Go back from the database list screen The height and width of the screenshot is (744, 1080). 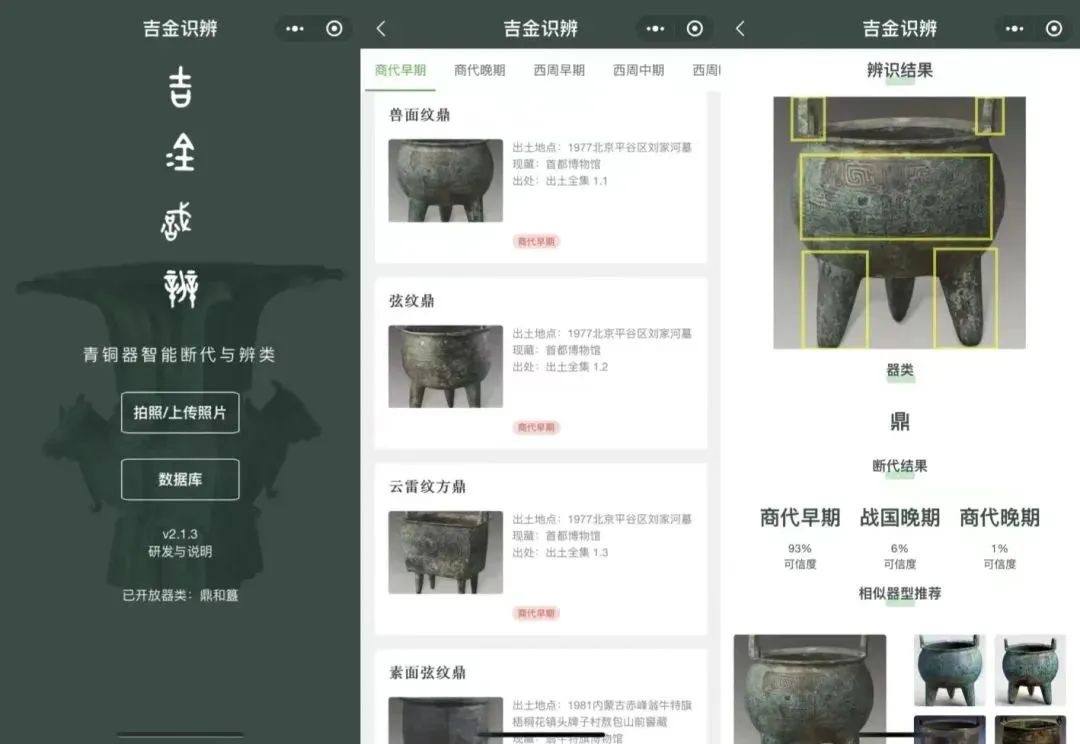pos(381,29)
